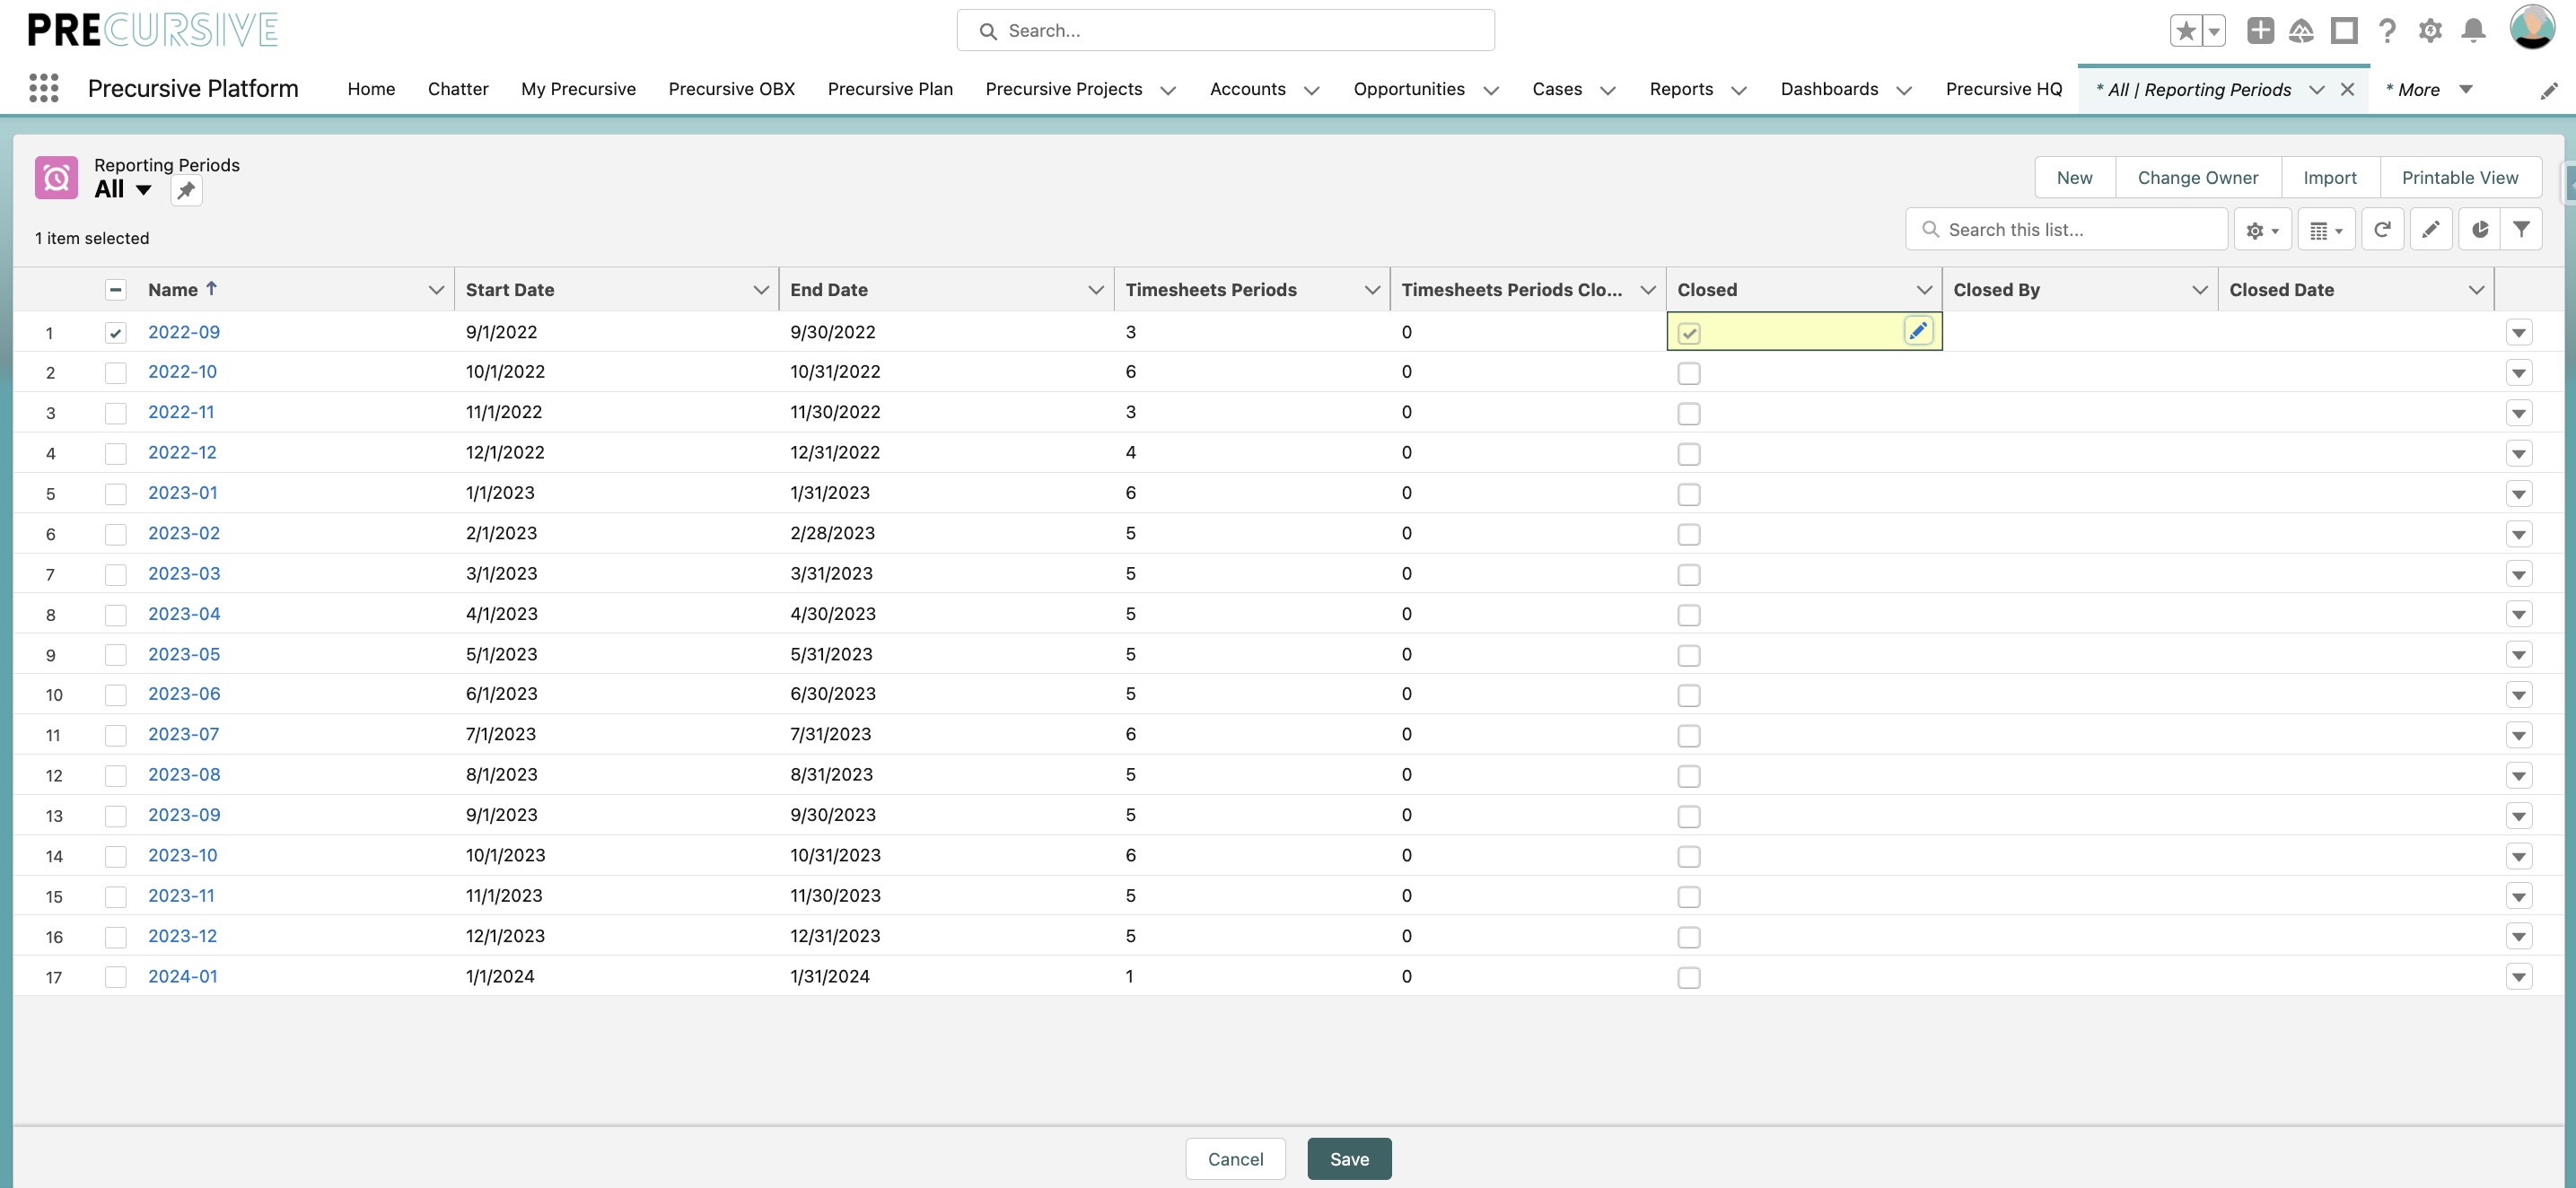This screenshot has height=1188, width=2576.
Task: Expand the Accounts nav menu
Action: pyautogui.click(x=1311, y=90)
